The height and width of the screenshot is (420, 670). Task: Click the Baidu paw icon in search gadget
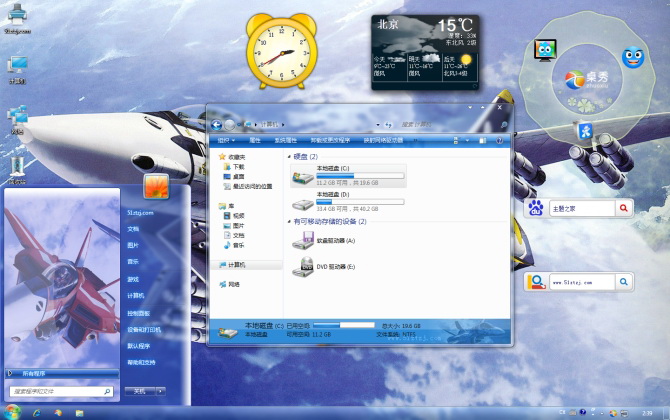536,208
